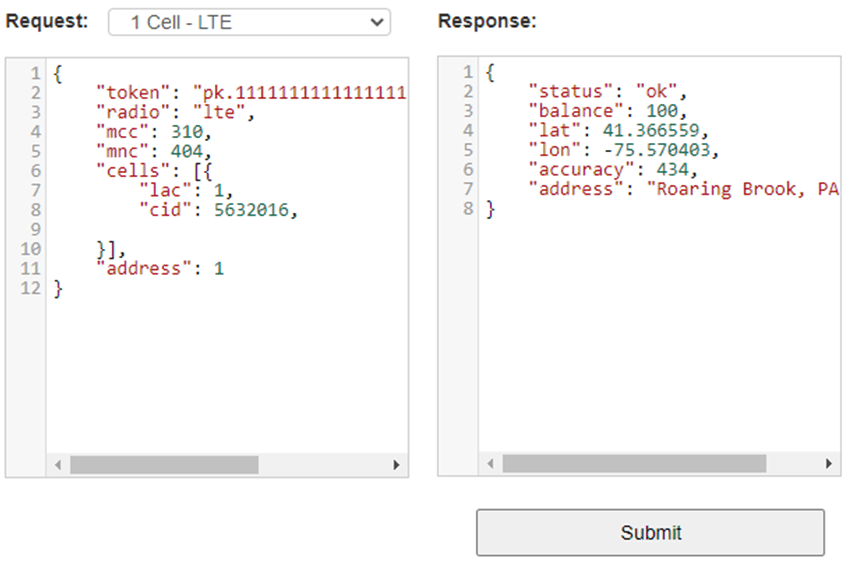Click request scrollbar right arrow
The height and width of the screenshot is (564, 849).
(396, 465)
